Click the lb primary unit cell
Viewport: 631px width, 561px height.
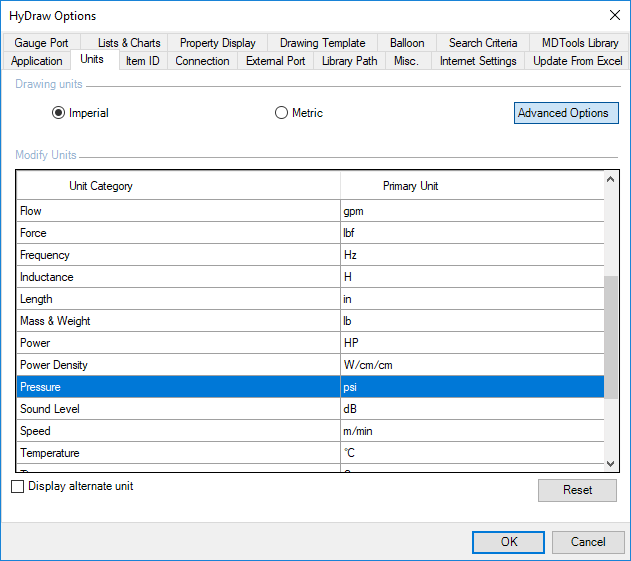point(472,321)
